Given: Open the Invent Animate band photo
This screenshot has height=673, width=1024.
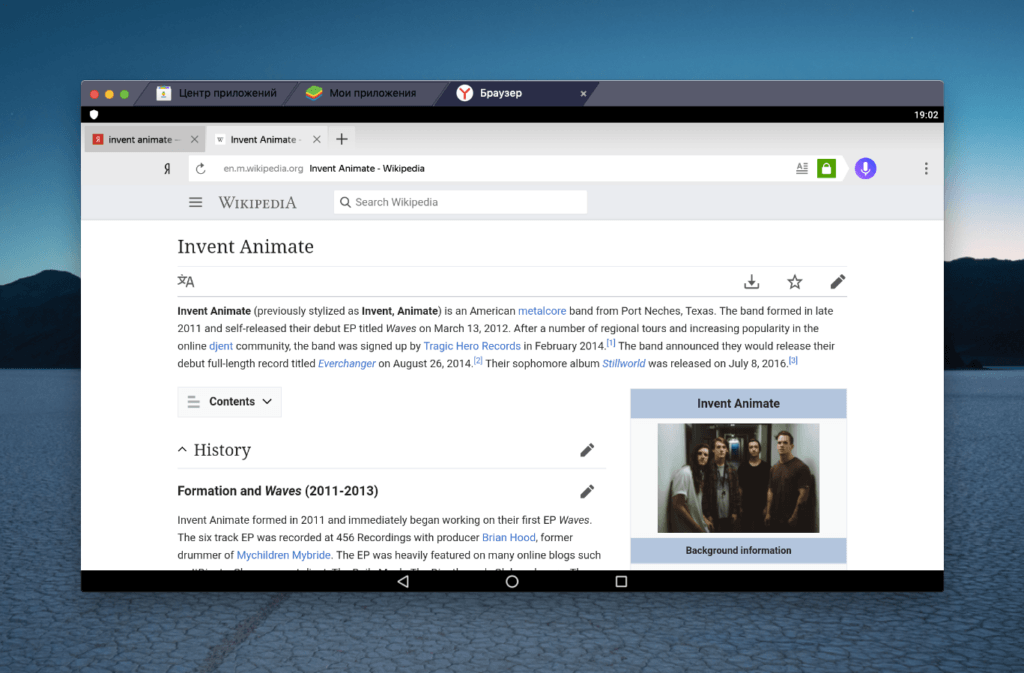Looking at the screenshot, I should pyautogui.click(x=739, y=478).
